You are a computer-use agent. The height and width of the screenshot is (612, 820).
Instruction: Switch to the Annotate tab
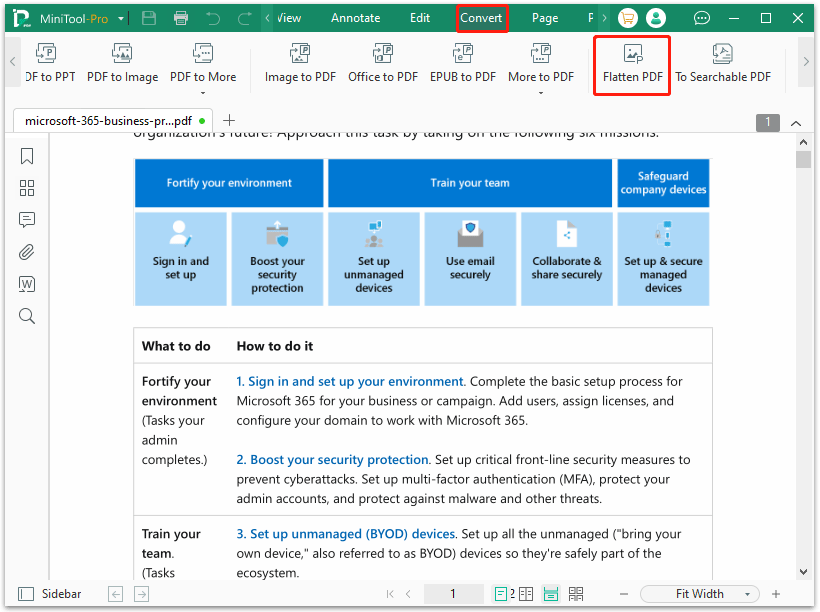(355, 18)
